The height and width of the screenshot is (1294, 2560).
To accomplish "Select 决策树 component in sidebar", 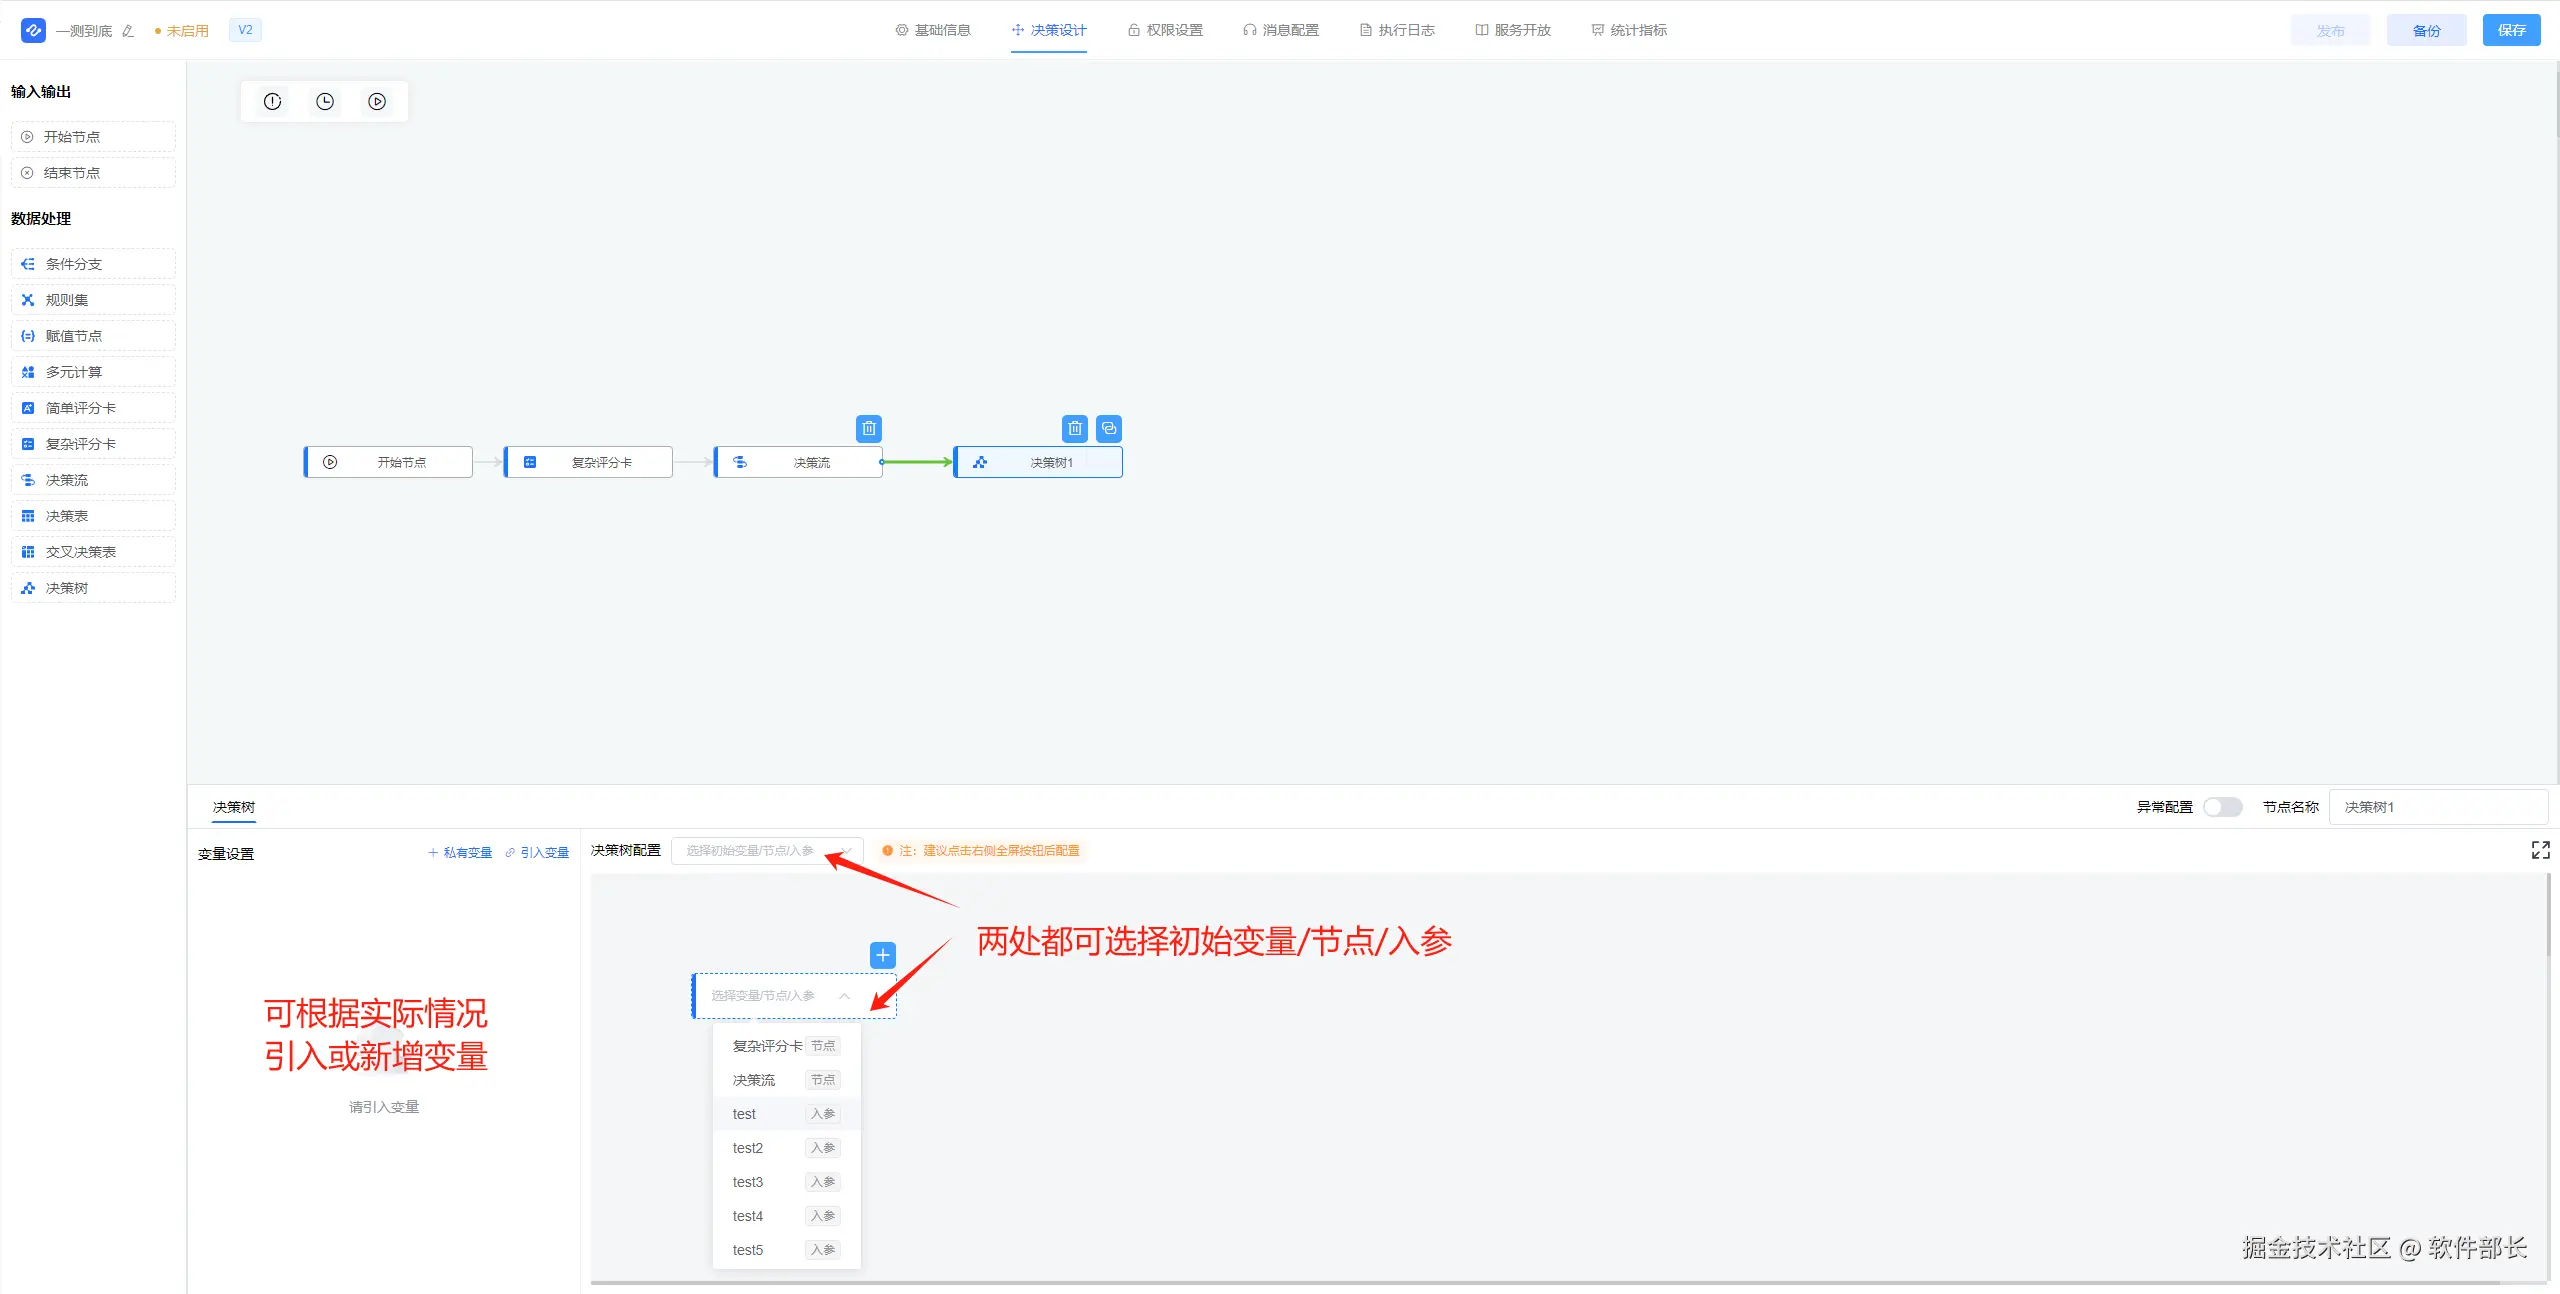I will pyautogui.click(x=93, y=588).
